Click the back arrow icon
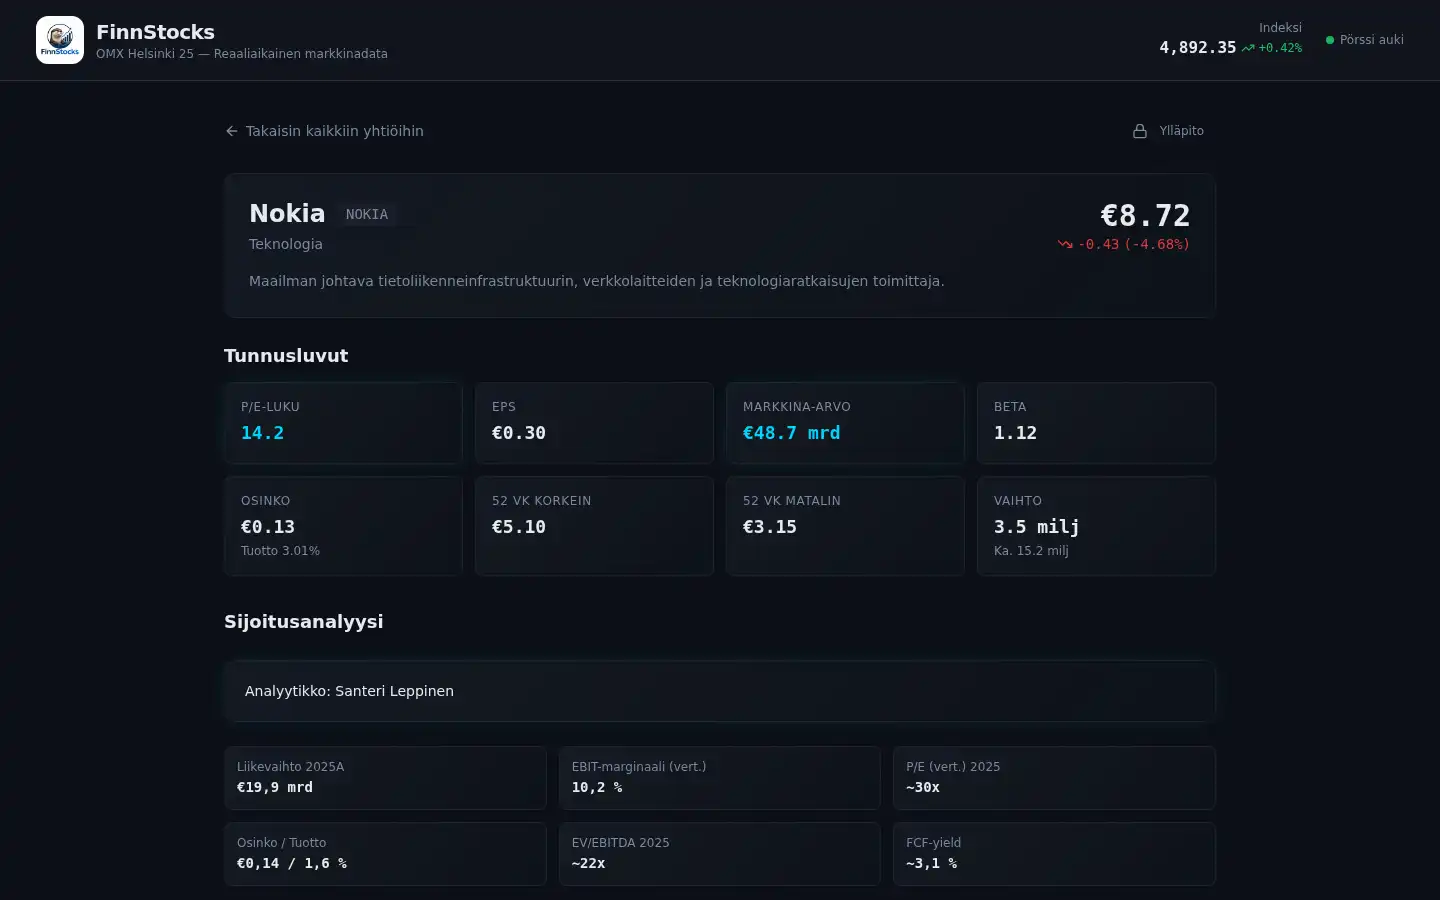The width and height of the screenshot is (1440, 900). (x=232, y=131)
